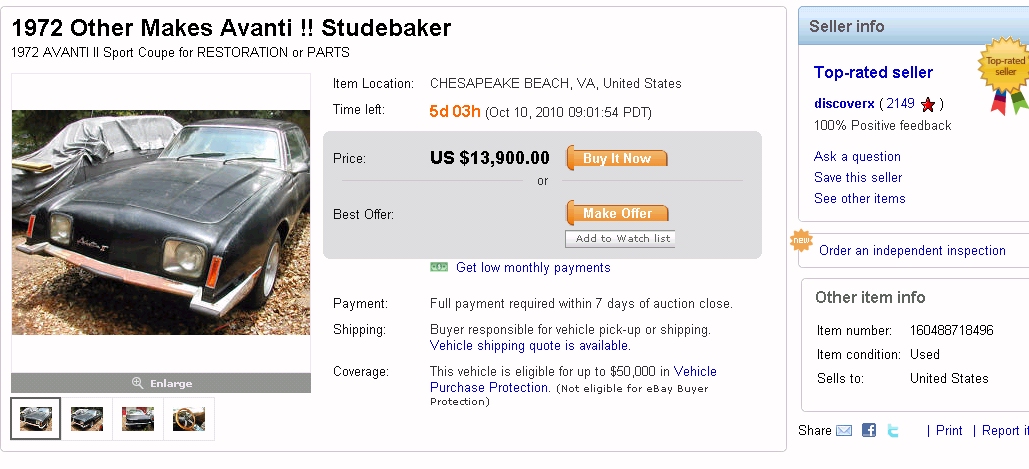The width and height of the screenshot is (1029, 469).
Task: Show the rear view car thumbnail
Action: (x=138, y=418)
